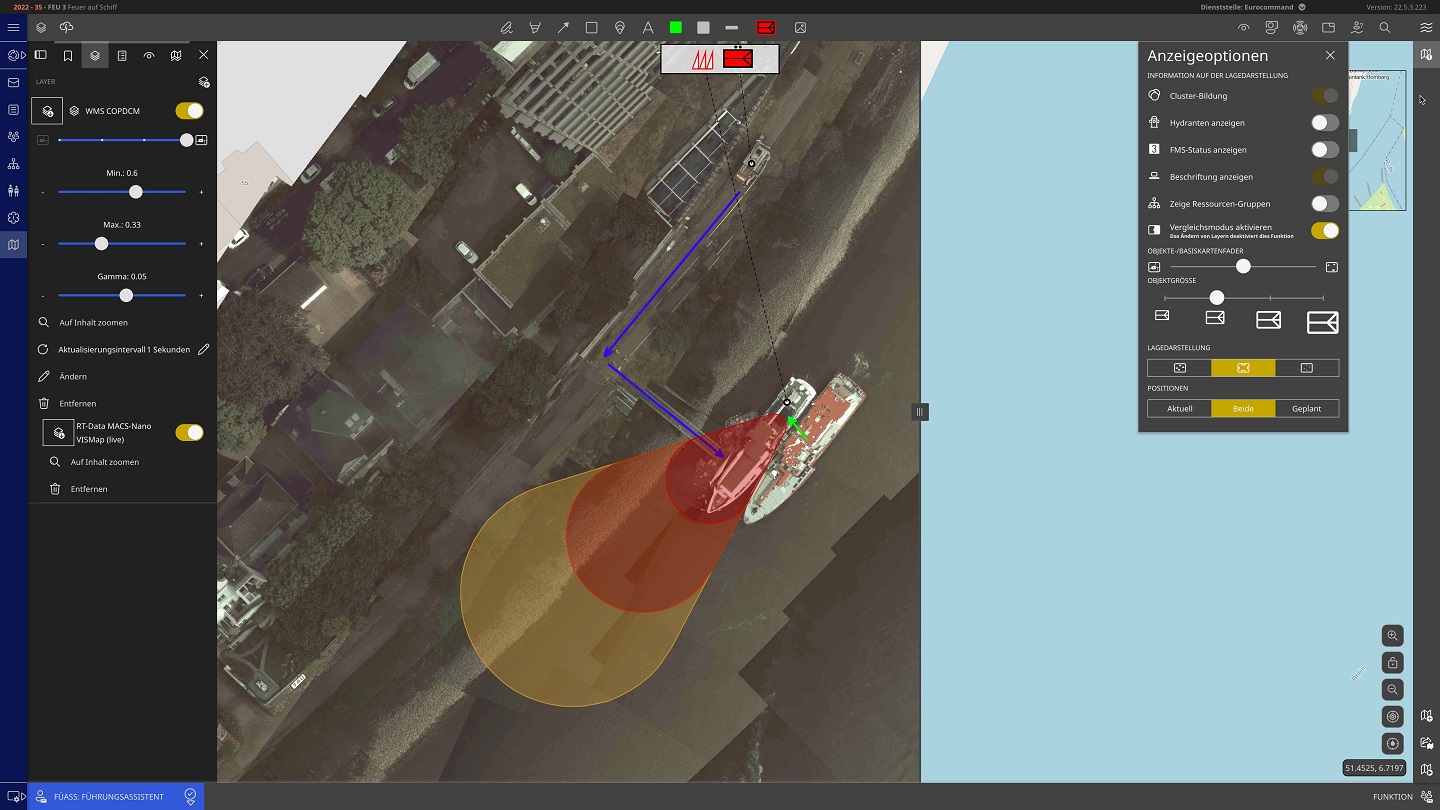1440x810 pixels.
Task: Select the text annotation tool
Action: [648, 27]
